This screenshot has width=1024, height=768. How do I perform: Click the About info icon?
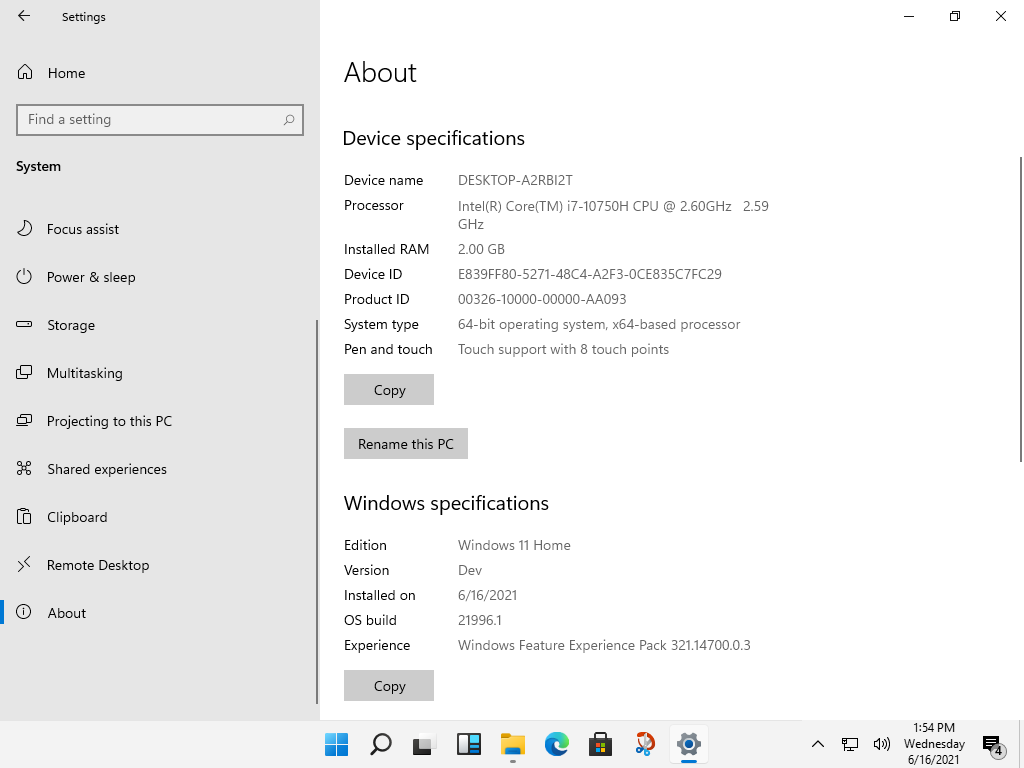pyautogui.click(x=24, y=612)
